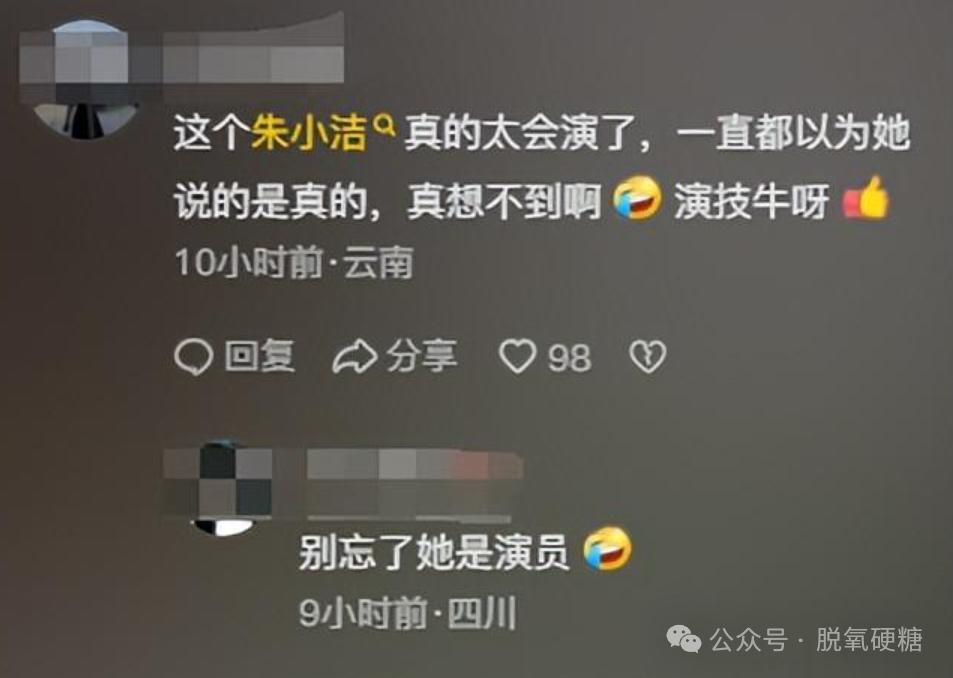Select the reply text 别忘了她是演员
Viewport: 953px width, 678px height.
tap(433, 552)
